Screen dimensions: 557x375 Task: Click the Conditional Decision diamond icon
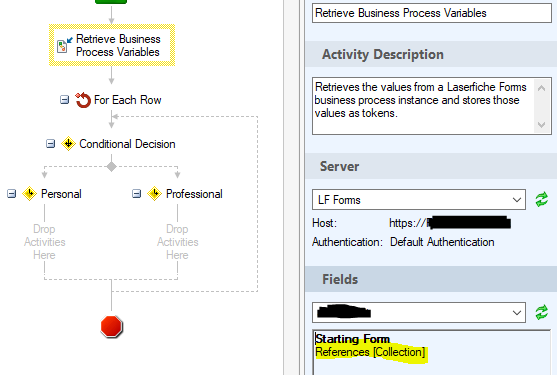pos(68,144)
